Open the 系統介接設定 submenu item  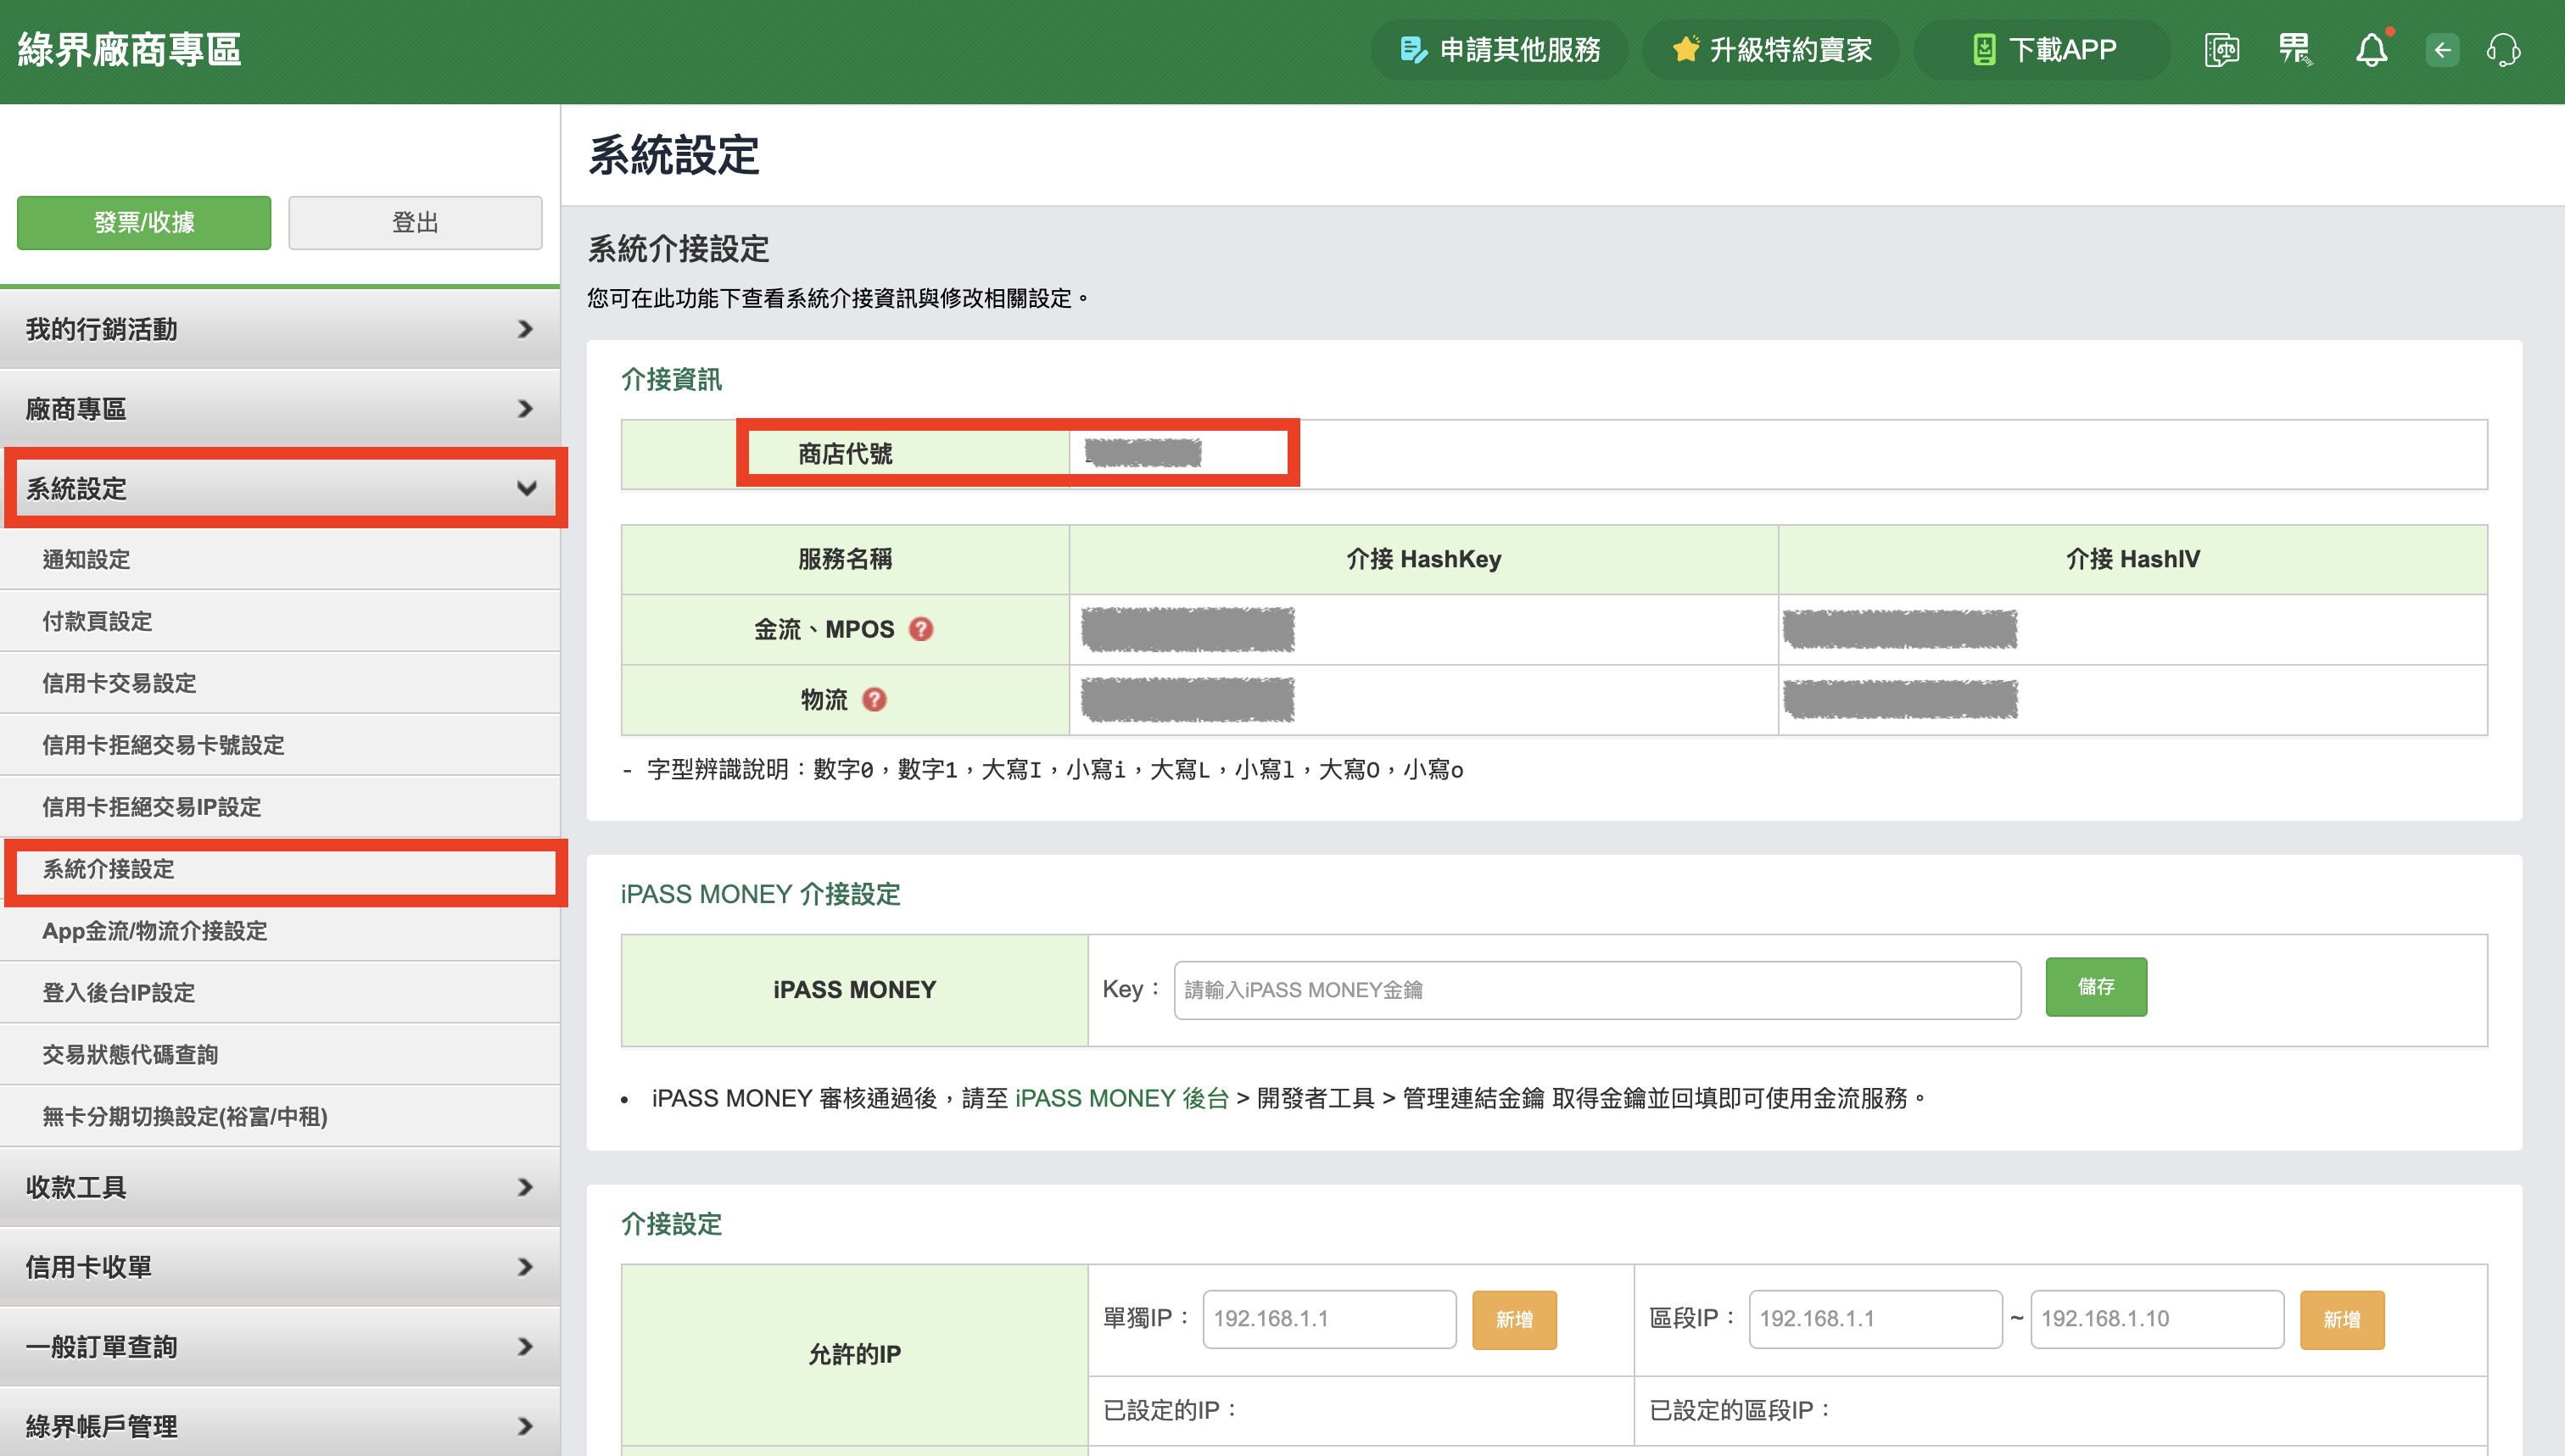[x=108, y=869]
